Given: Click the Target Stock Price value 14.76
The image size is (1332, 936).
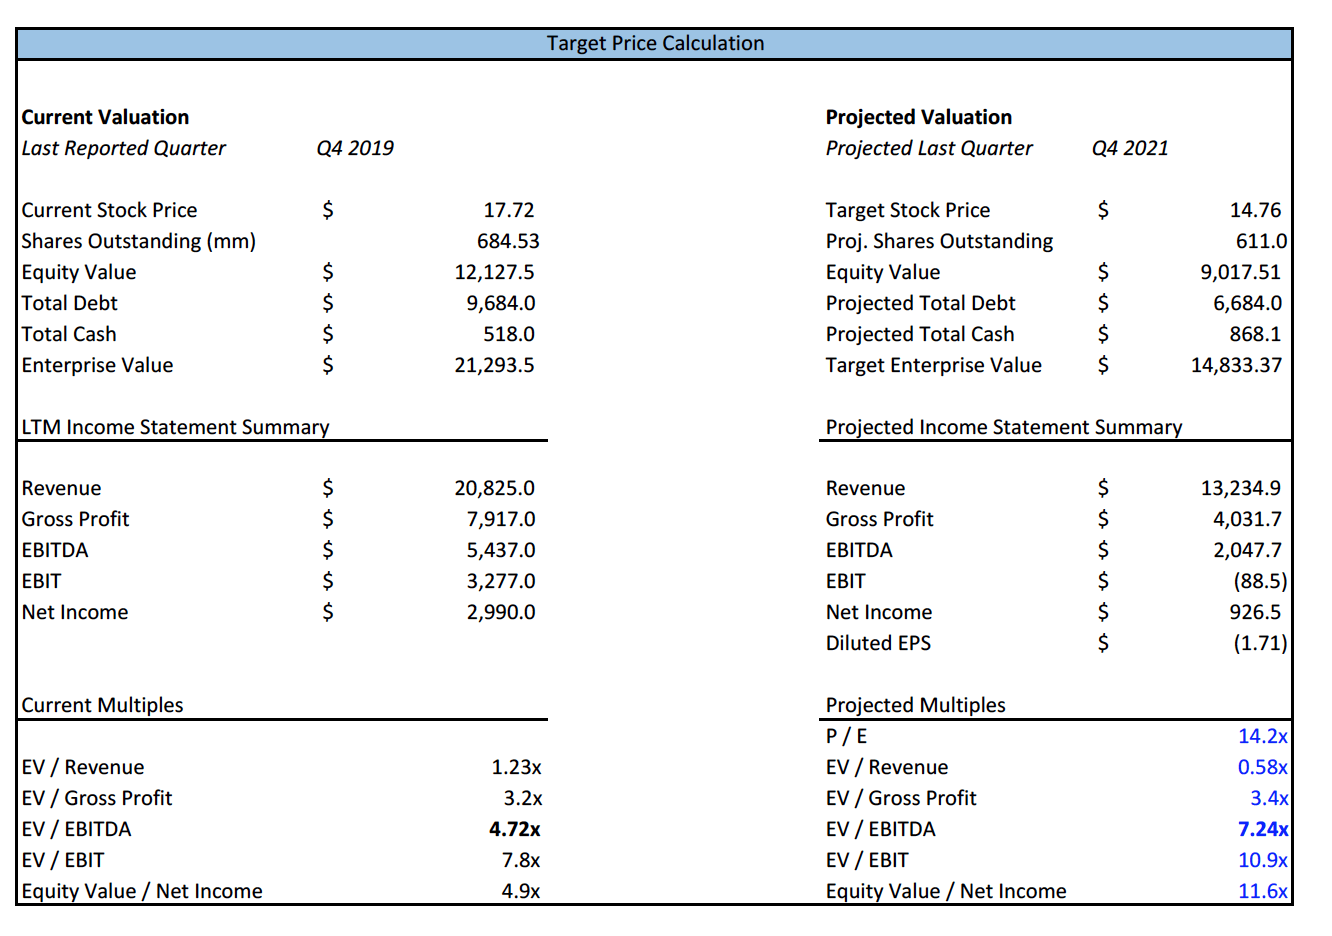Looking at the screenshot, I should (1254, 210).
